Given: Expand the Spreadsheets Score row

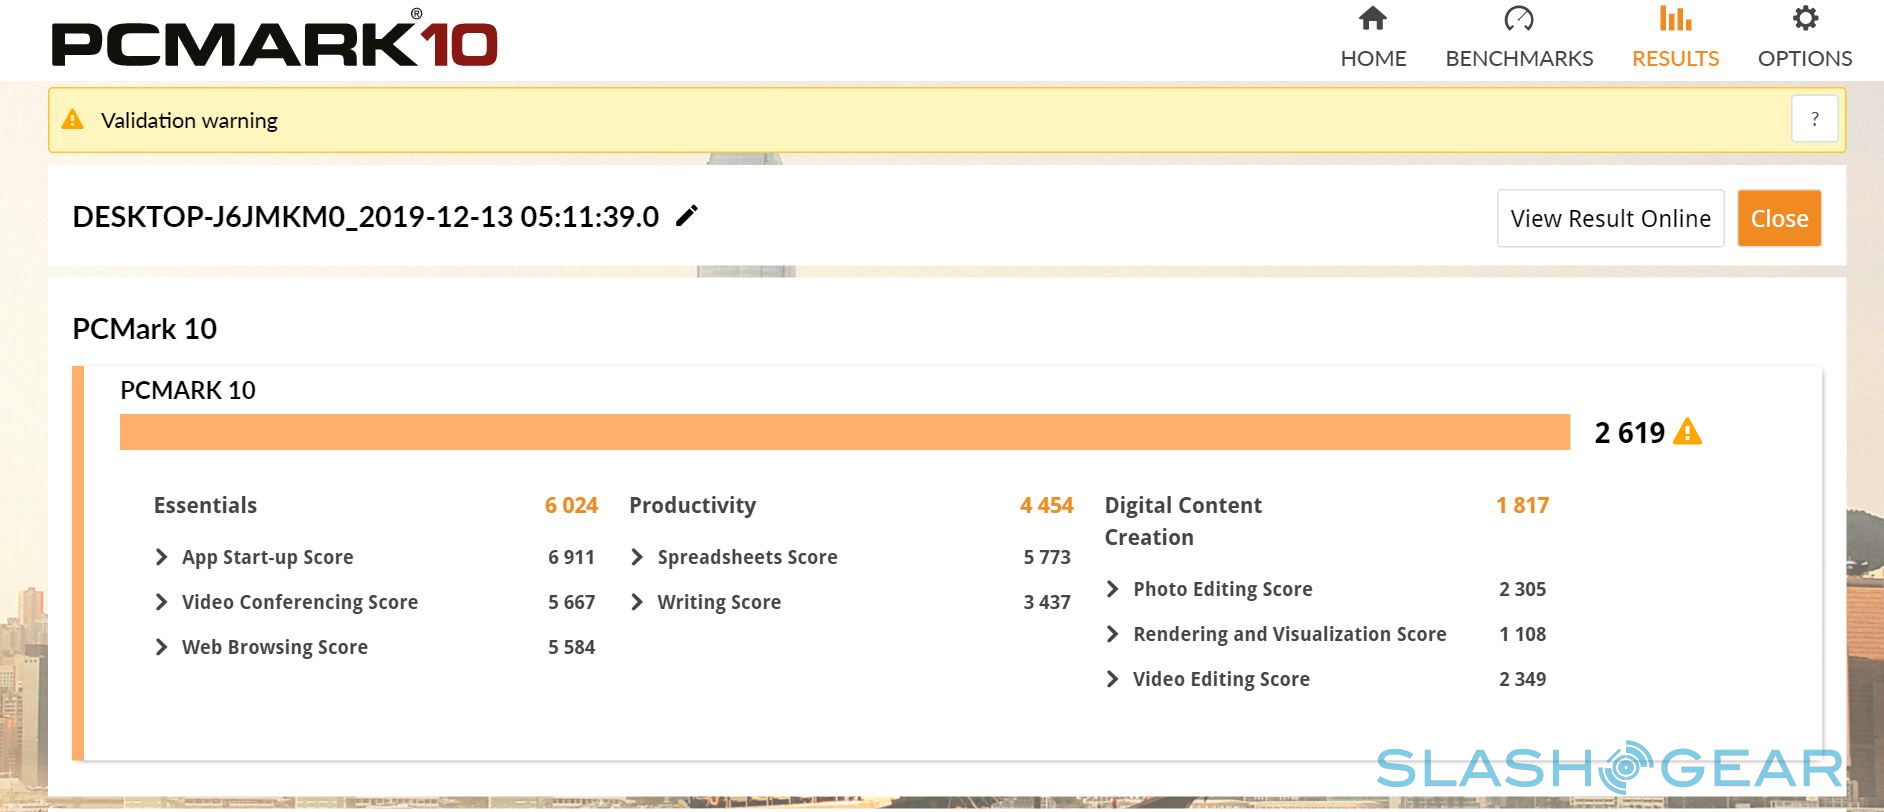Looking at the screenshot, I should click(x=637, y=557).
